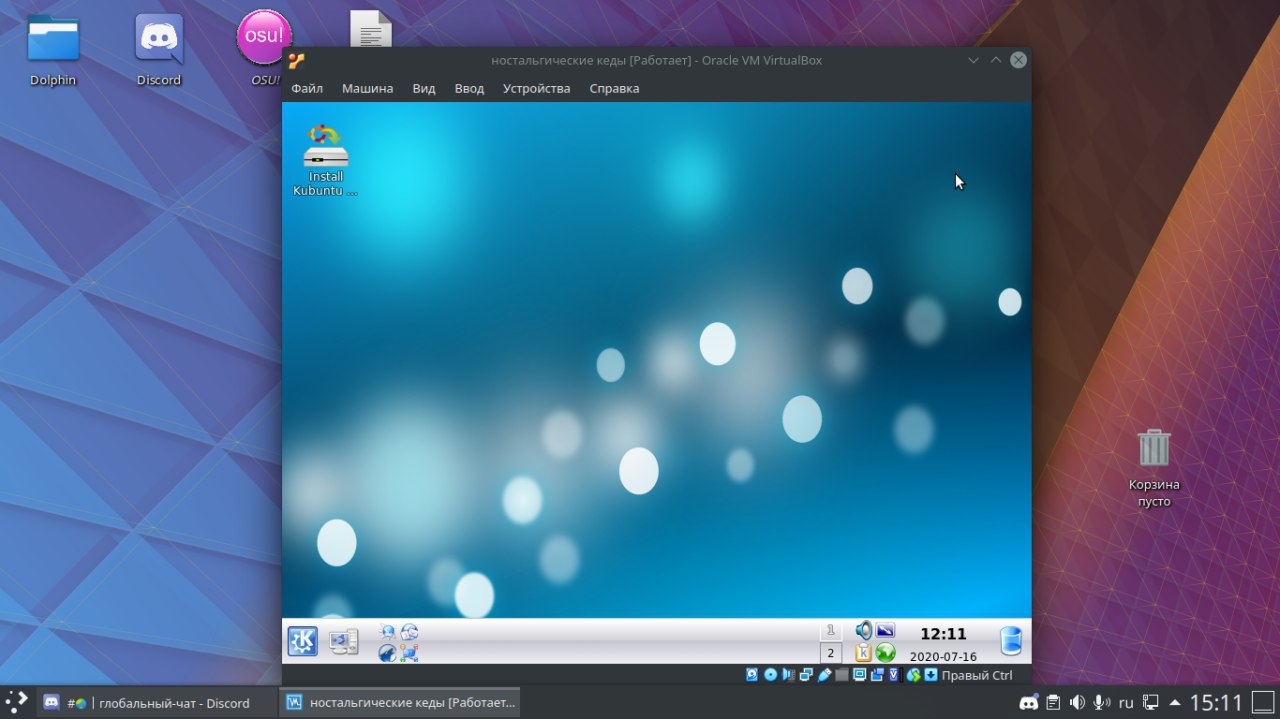Switch to Discord глобальный-чат taskbar entry
This screenshot has height=719, width=1280.
157,703
